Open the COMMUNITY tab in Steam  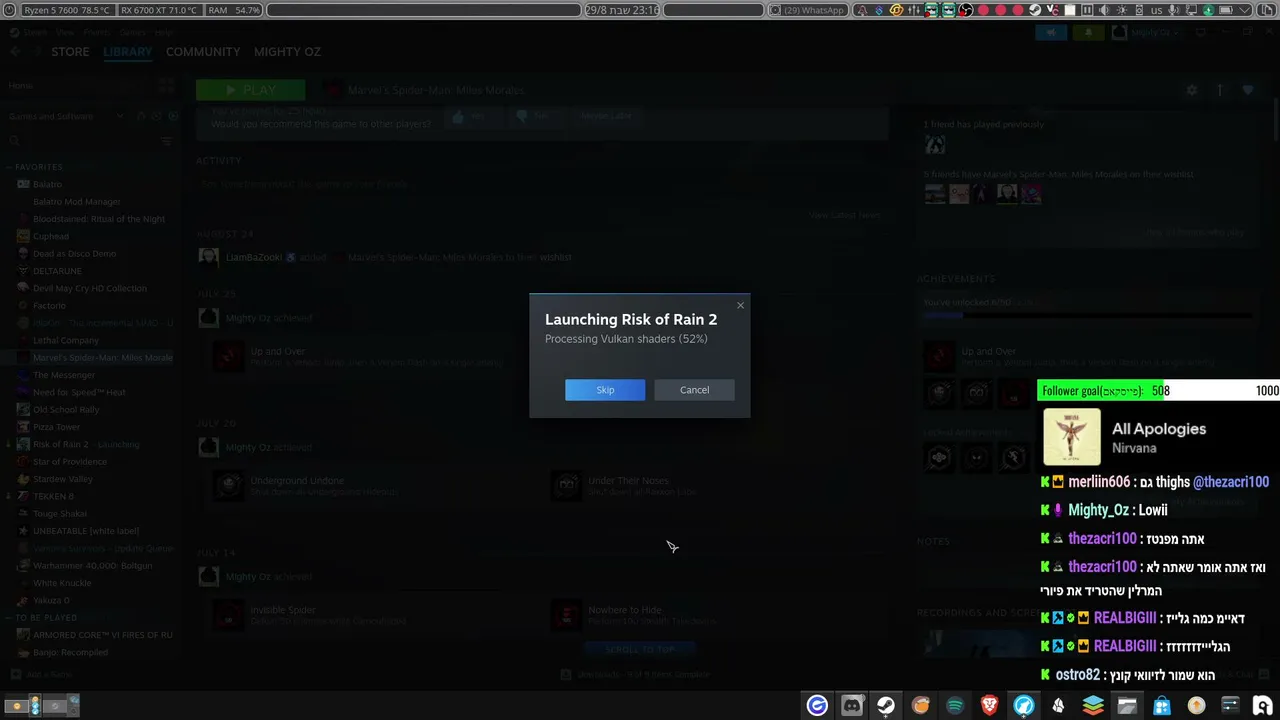pos(203,52)
